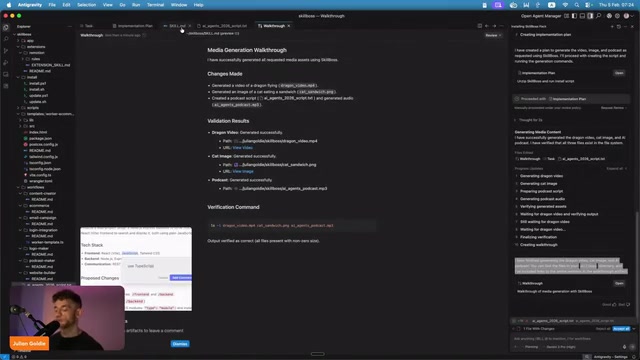The width and height of the screenshot is (640, 360).
Task: Follow the View Image link
Action: coord(243,171)
